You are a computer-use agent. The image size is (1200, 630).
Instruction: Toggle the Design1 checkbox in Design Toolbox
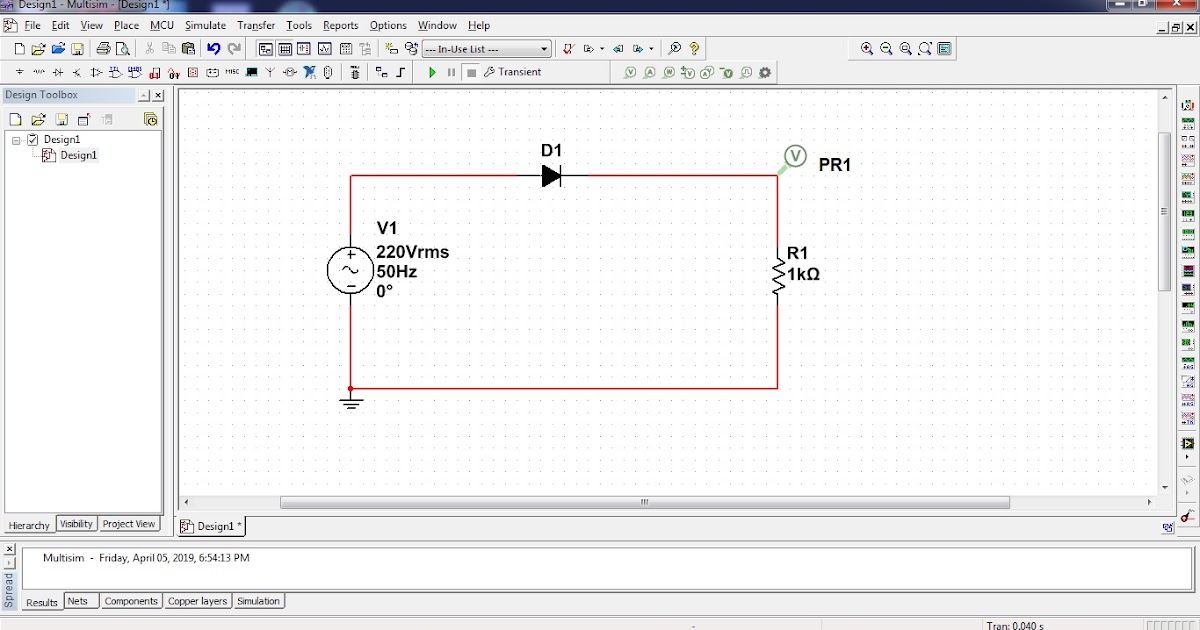point(33,139)
